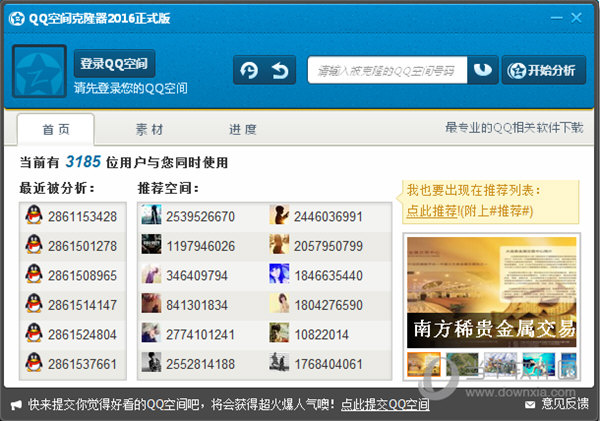Screen dimensions: 600x421
Task: Click the avatar next to 2539526670
Action: click(151, 216)
